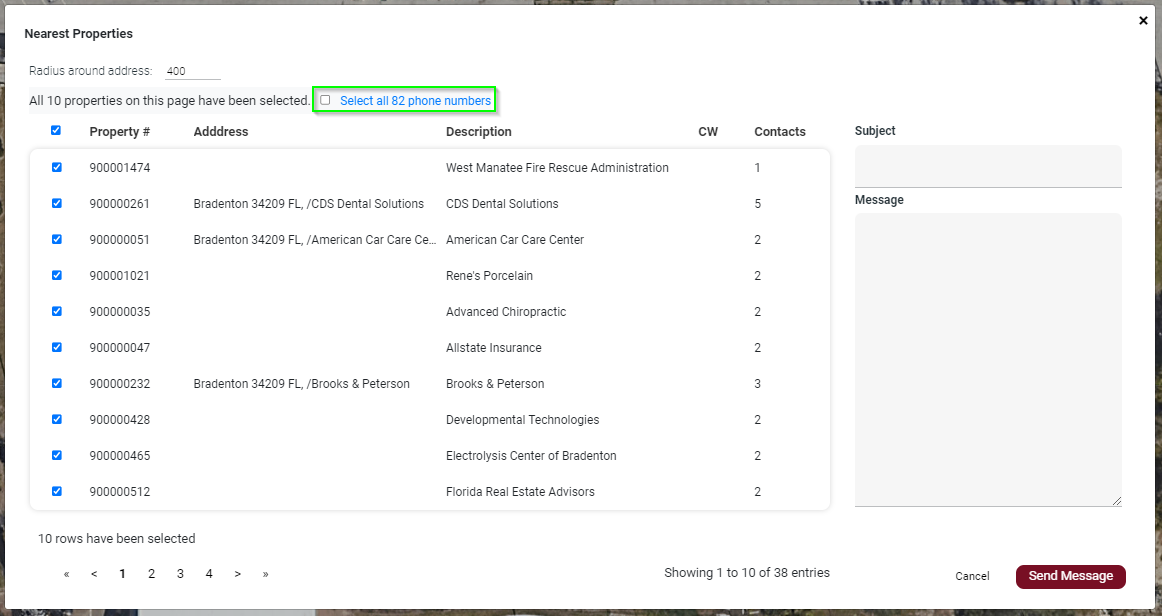Uncheck property 900000512 checkbox
Screen dimensions: 1162x616
click(56, 491)
